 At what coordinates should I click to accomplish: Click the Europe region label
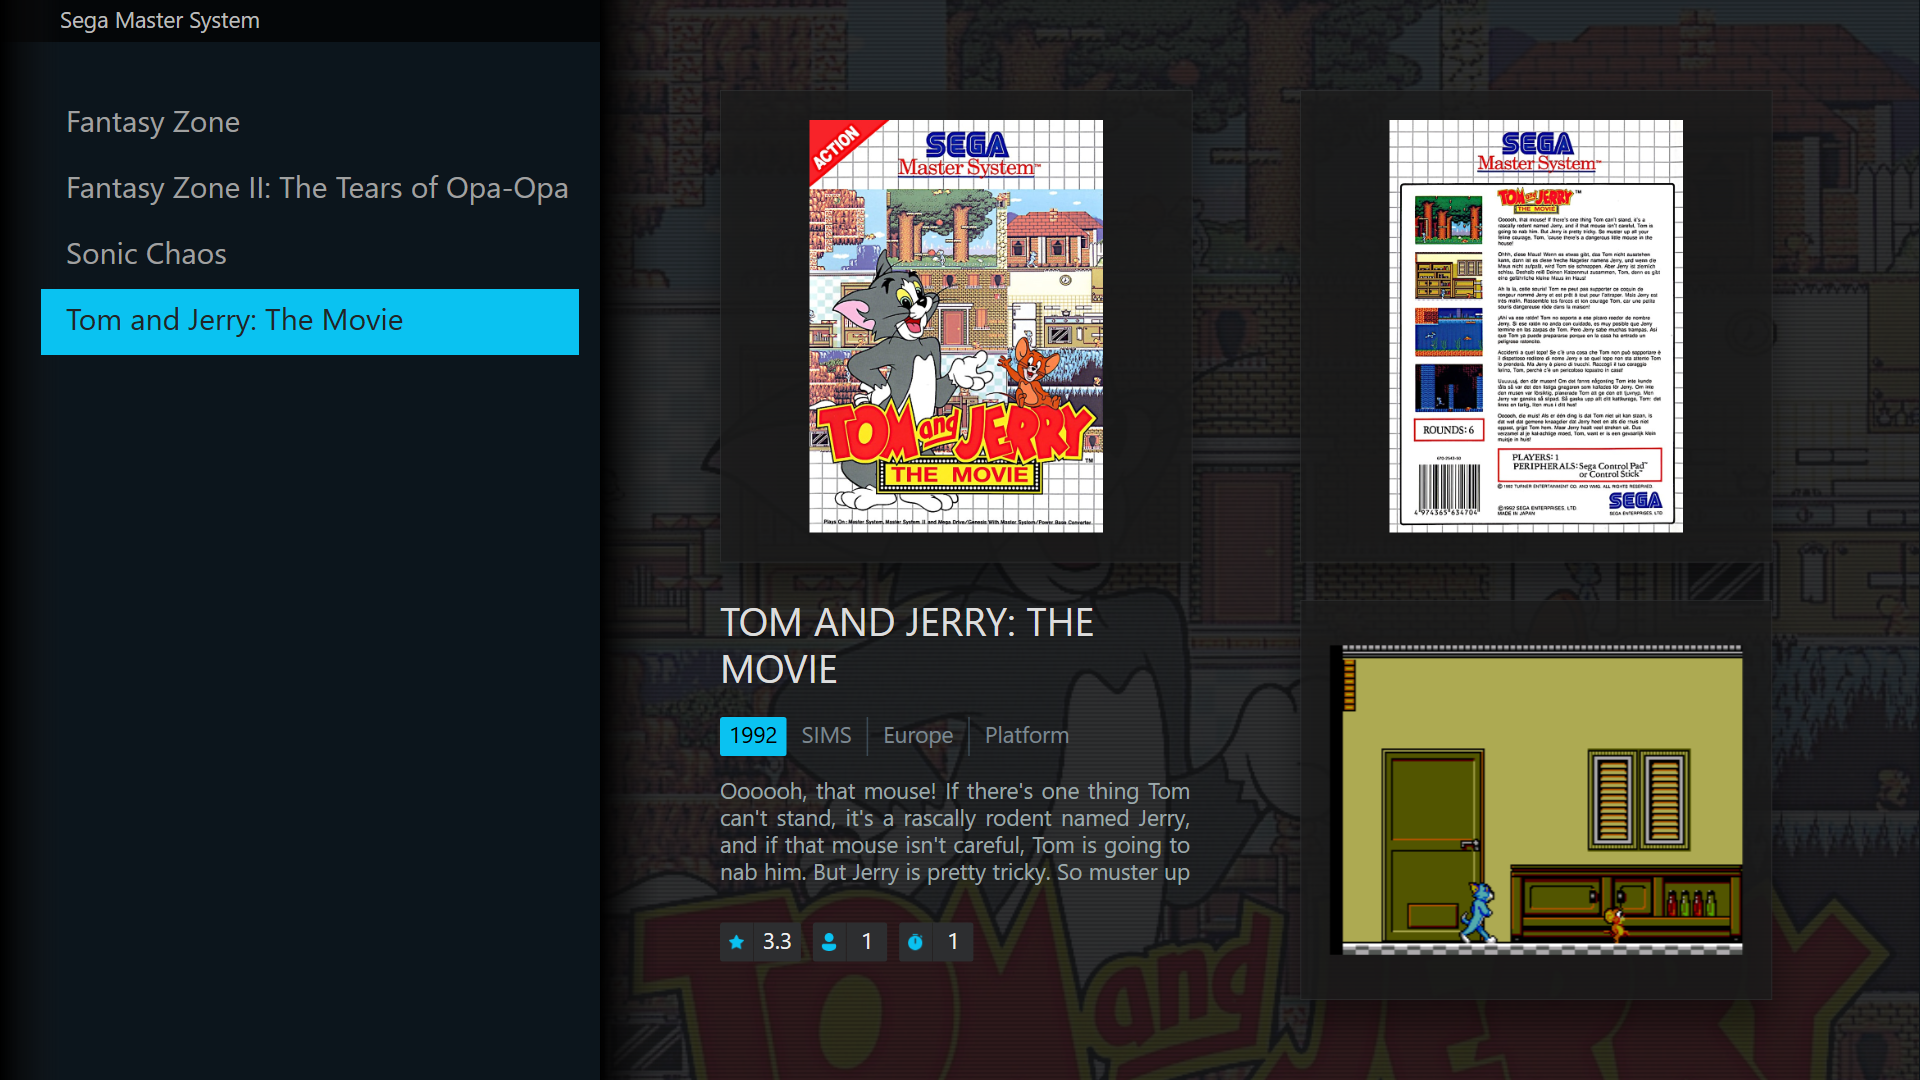point(918,736)
